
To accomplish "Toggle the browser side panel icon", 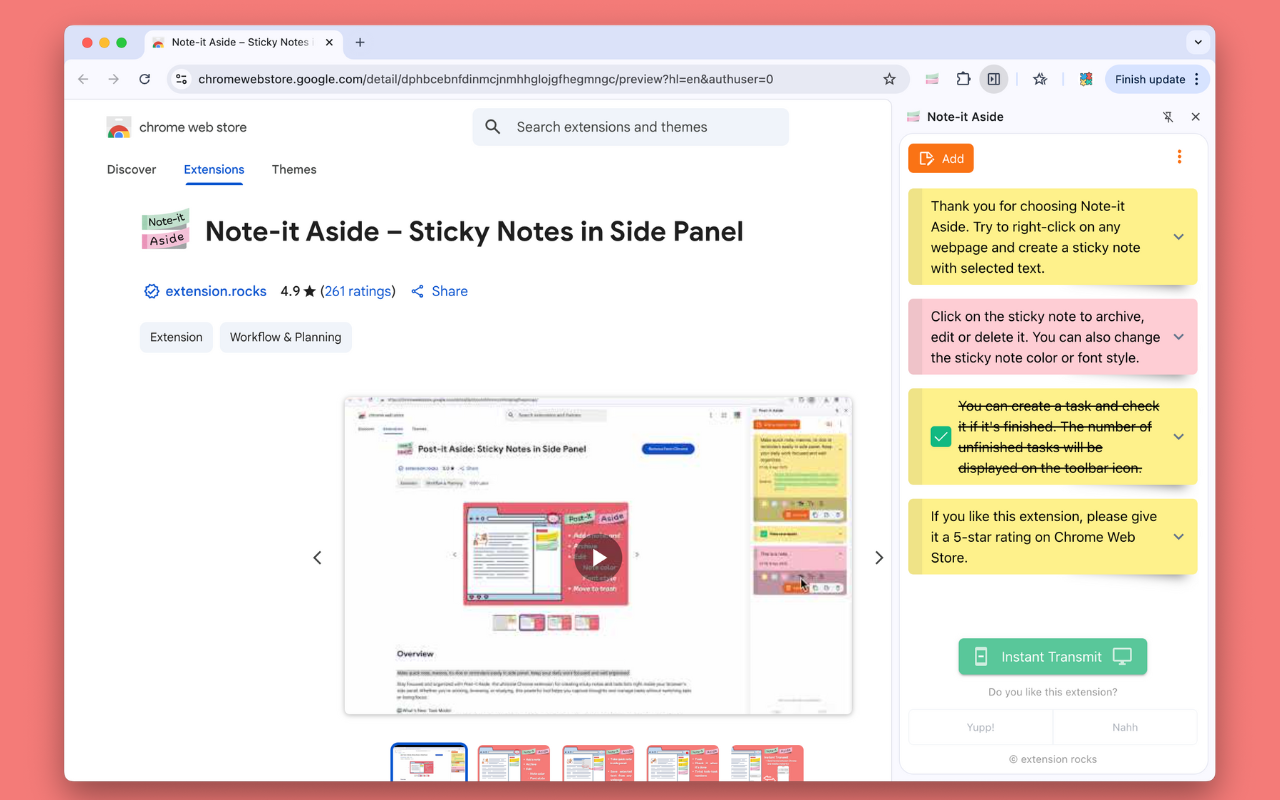I will 994,79.
